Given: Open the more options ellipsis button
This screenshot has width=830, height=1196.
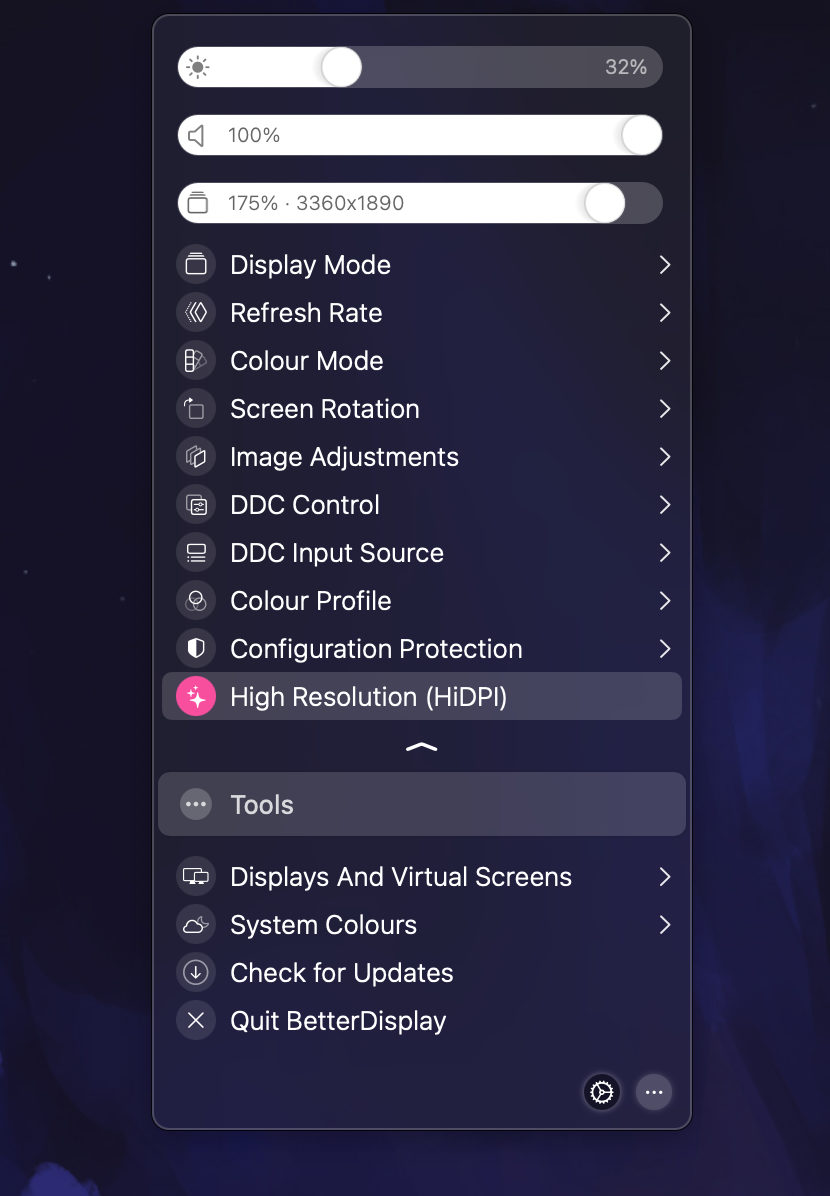Looking at the screenshot, I should coord(654,1093).
